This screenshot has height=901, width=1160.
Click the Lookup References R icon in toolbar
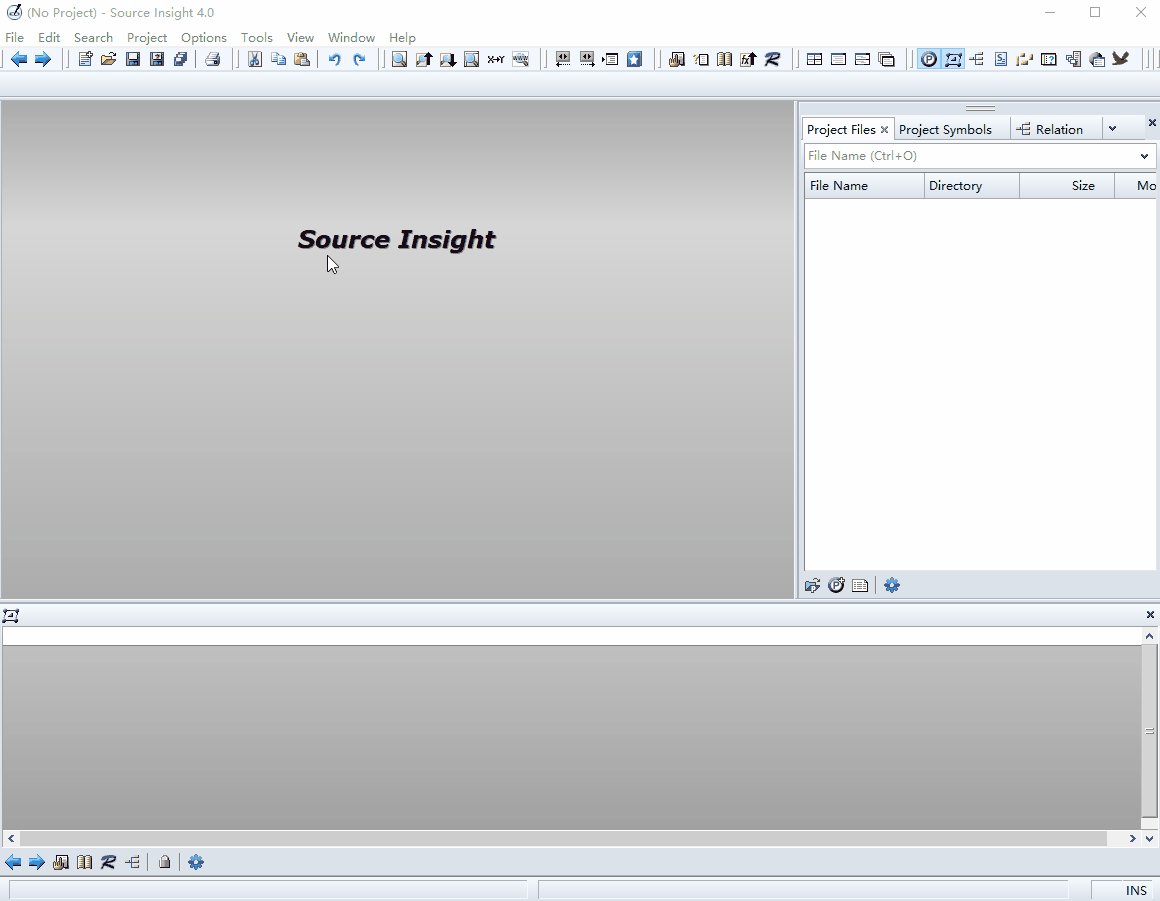pyautogui.click(x=772, y=59)
